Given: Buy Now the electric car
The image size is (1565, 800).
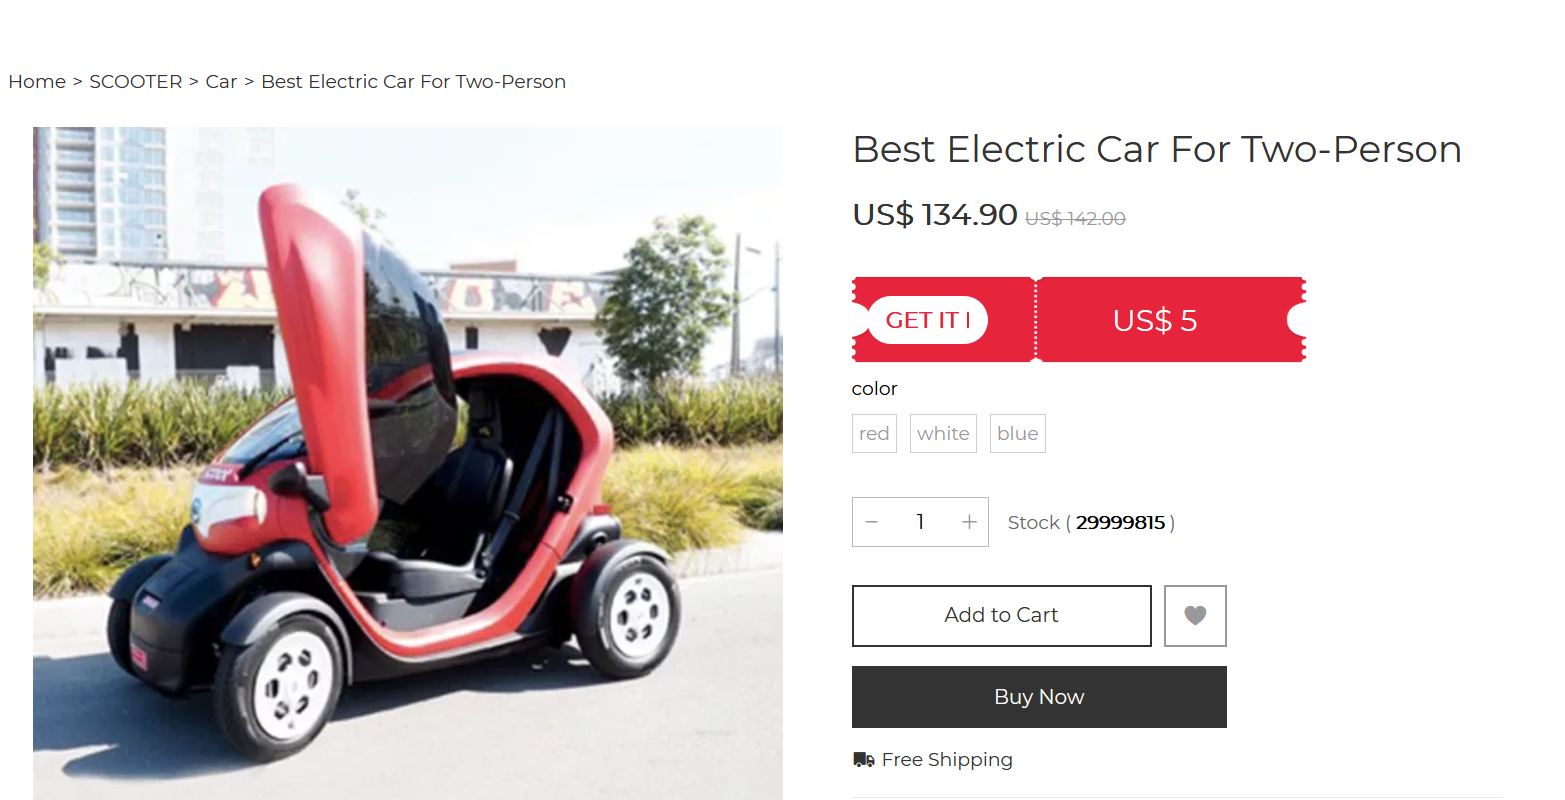Looking at the screenshot, I should pos(1039,697).
